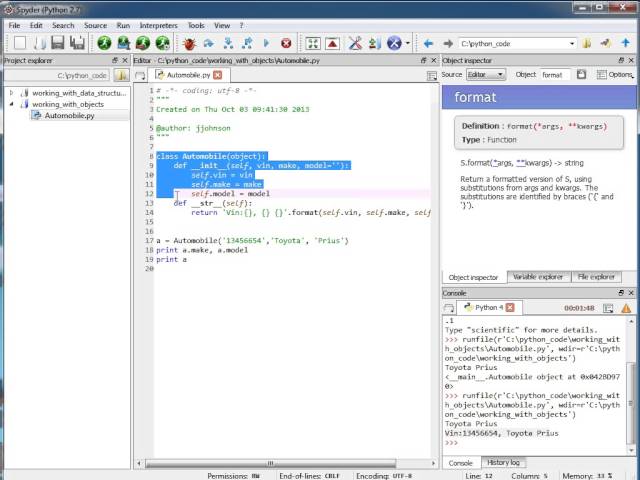Viewport: 640px width, 480px height.
Task: Select the Object inspector tab
Action: point(473,277)
